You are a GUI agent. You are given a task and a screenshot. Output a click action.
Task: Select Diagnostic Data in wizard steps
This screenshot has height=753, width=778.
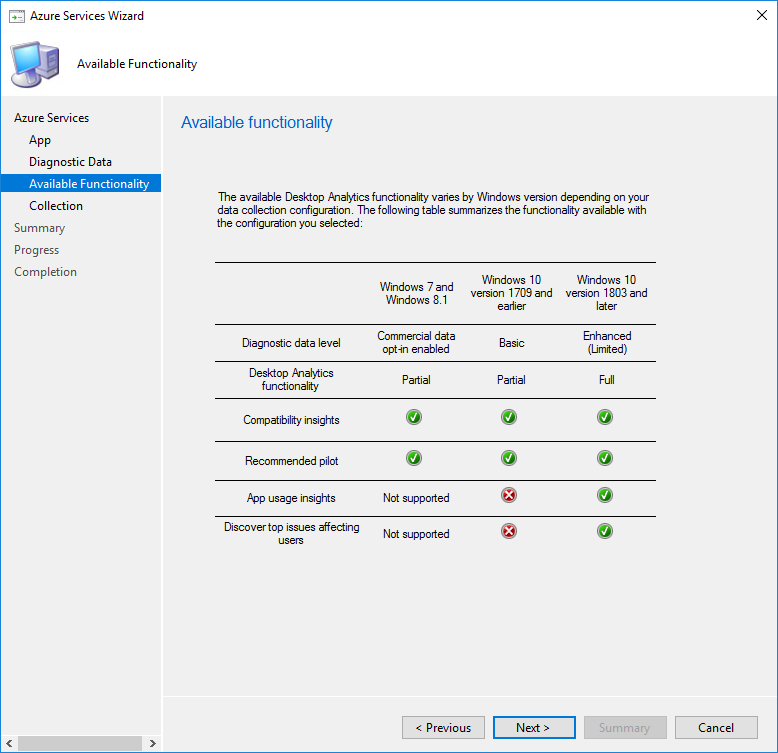click(70, 162)
